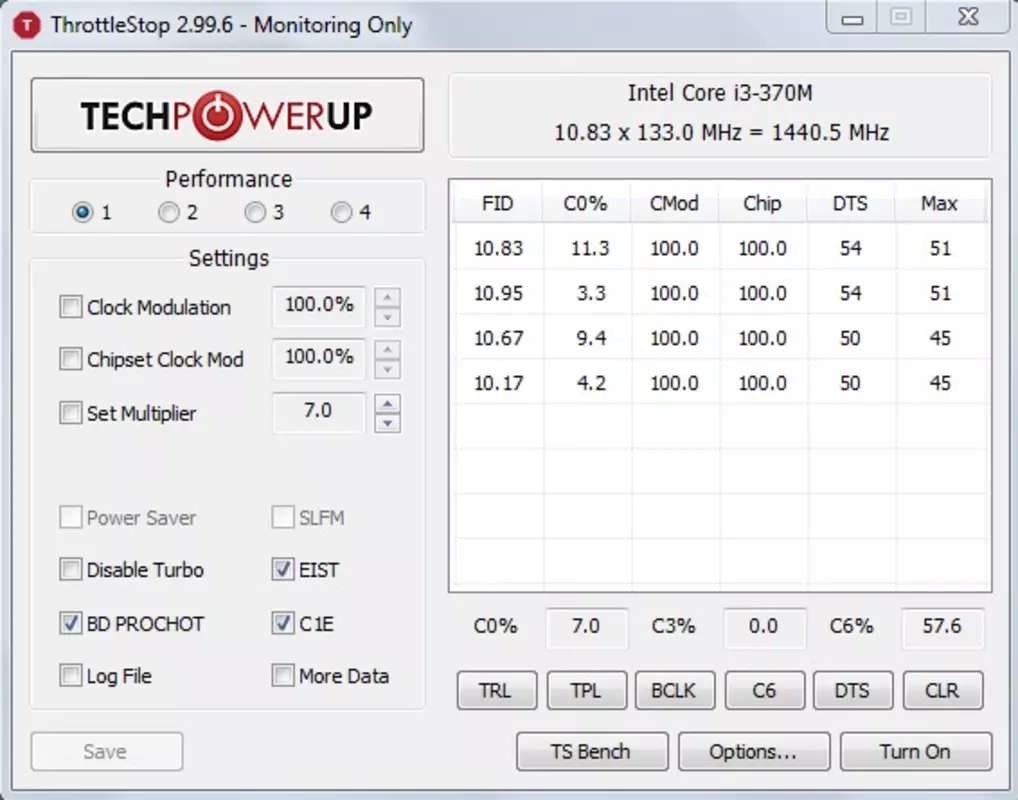1018x800 pixels.
Task: Click the C0% 7.0 summary field
Action: pyautogui.click(x=586, y=627)
